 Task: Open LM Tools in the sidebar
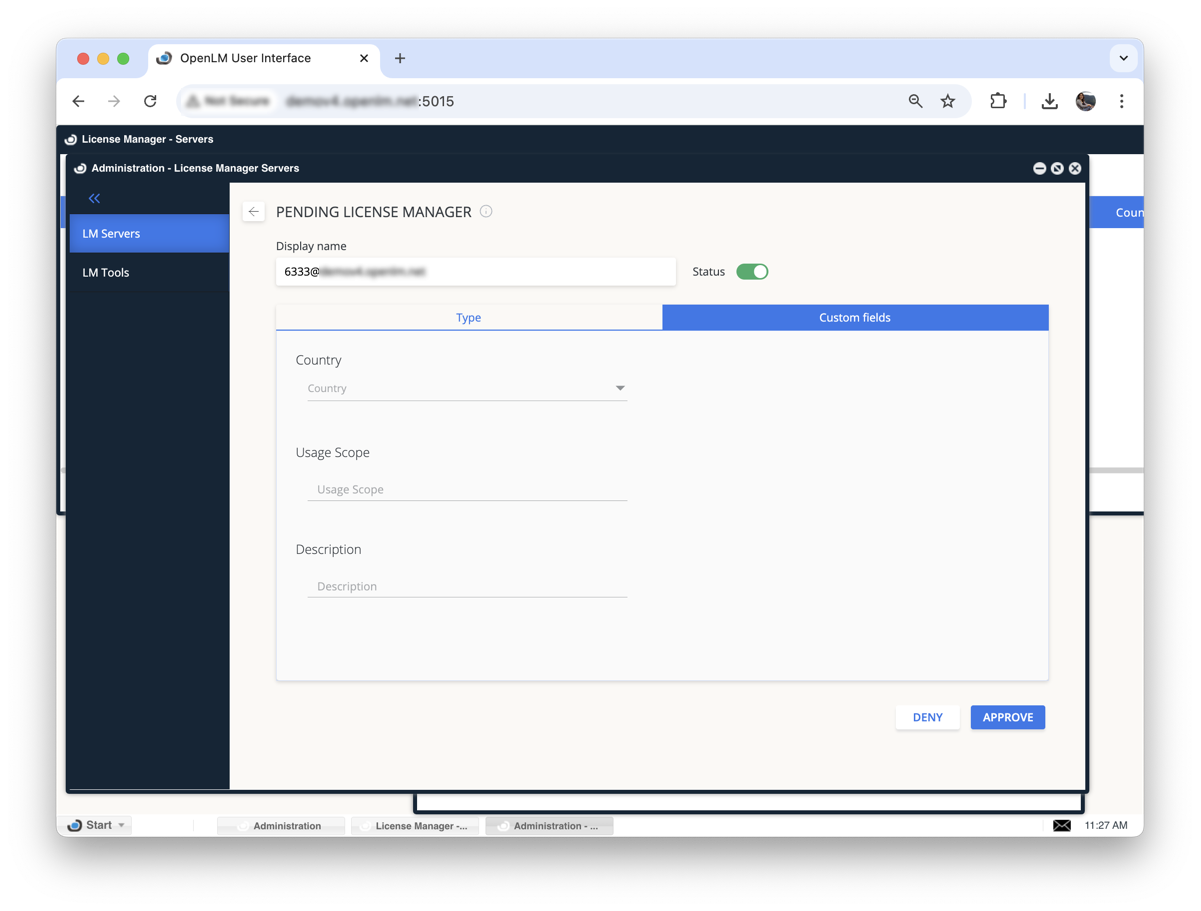tap(106, 272)
